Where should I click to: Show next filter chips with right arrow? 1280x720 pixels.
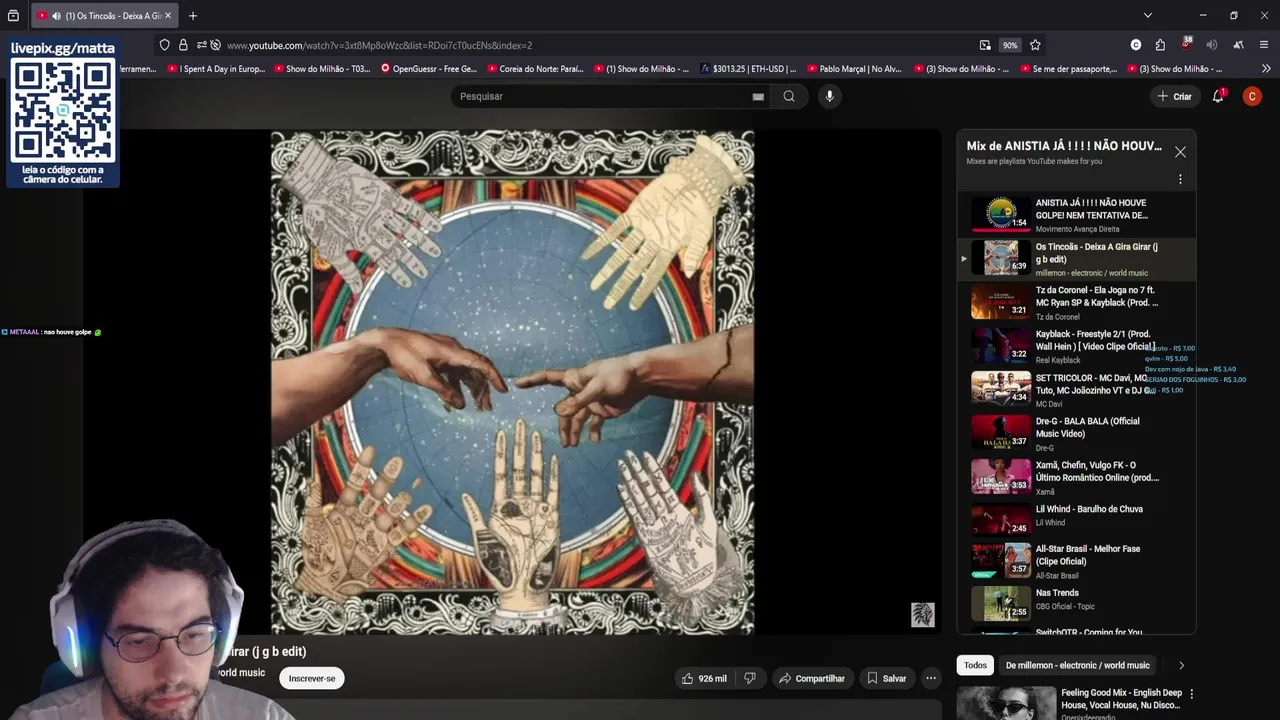(1181, 665)
